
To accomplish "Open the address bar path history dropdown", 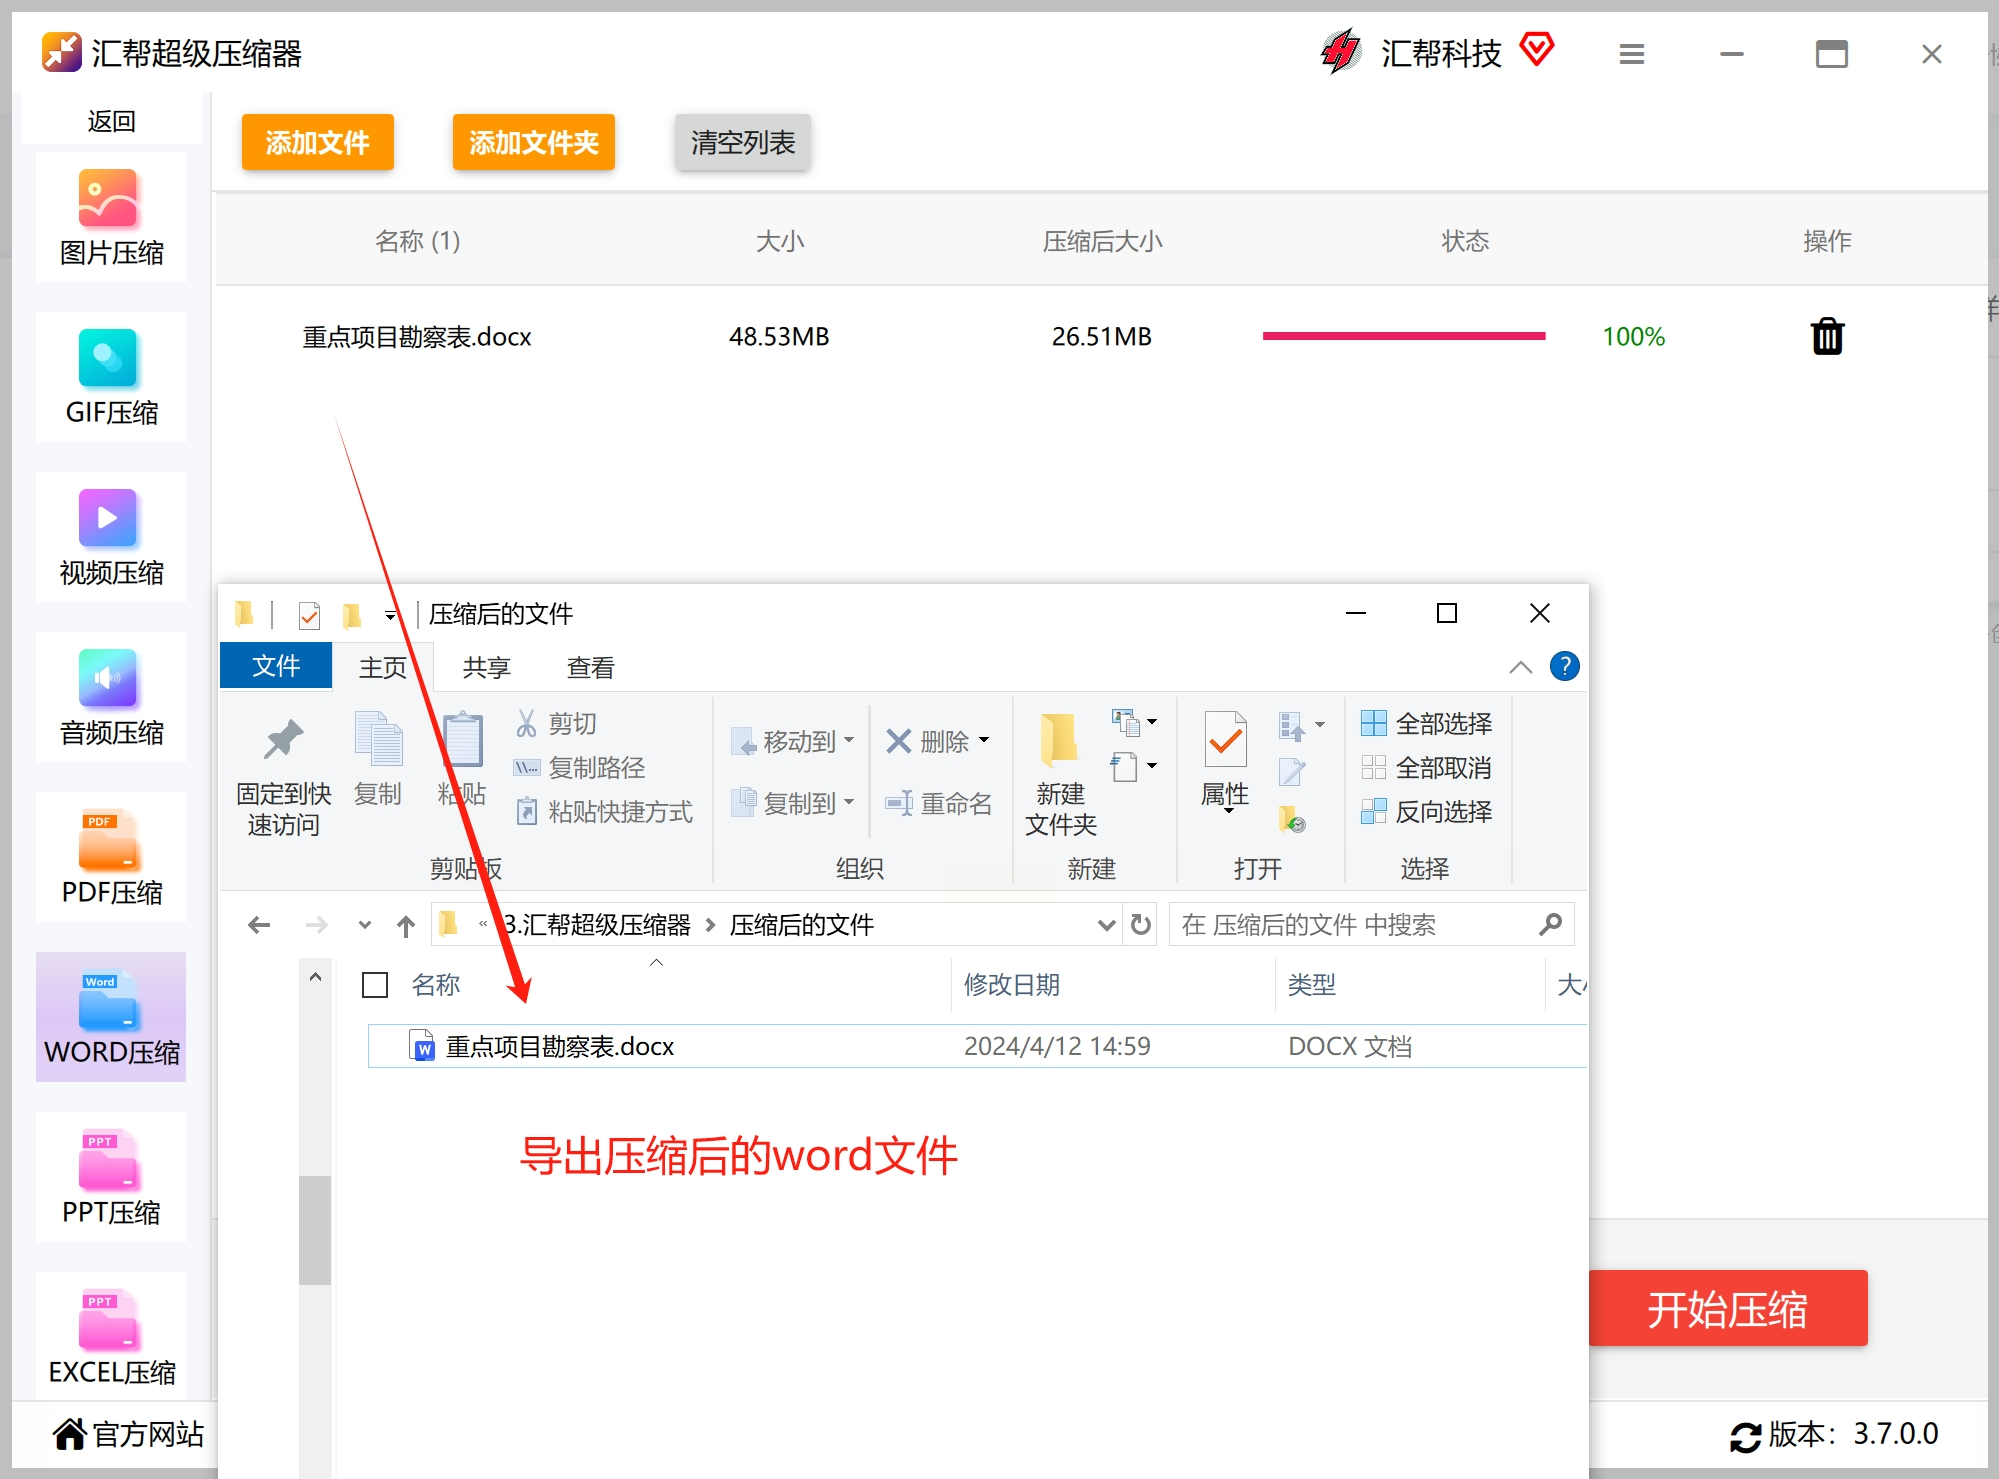I will [1106, 925].
